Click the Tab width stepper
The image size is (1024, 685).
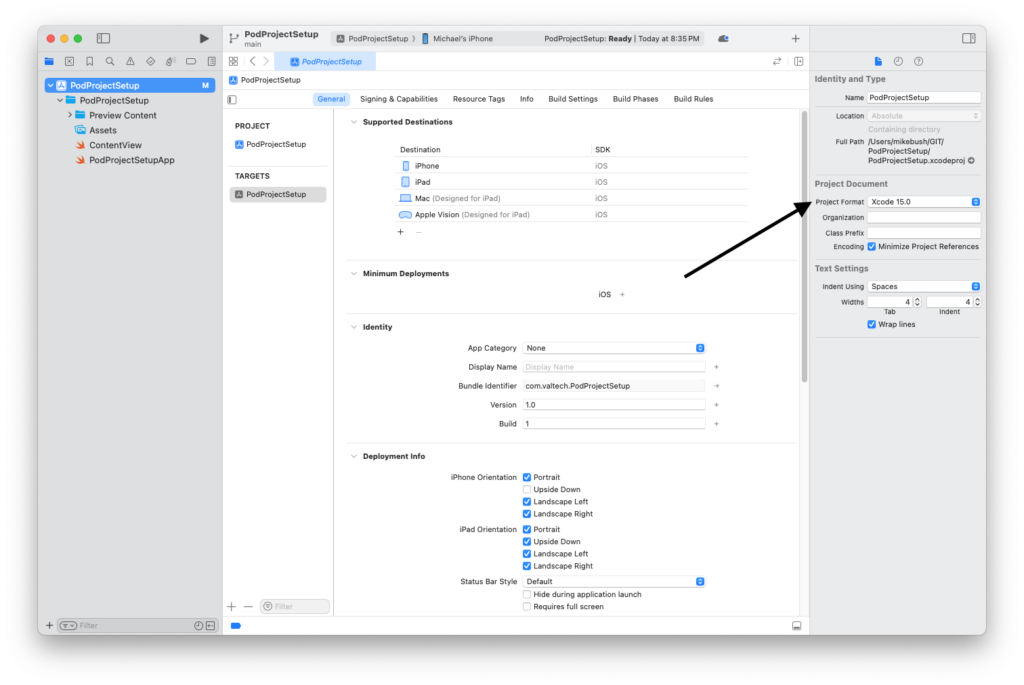[919, 302]
